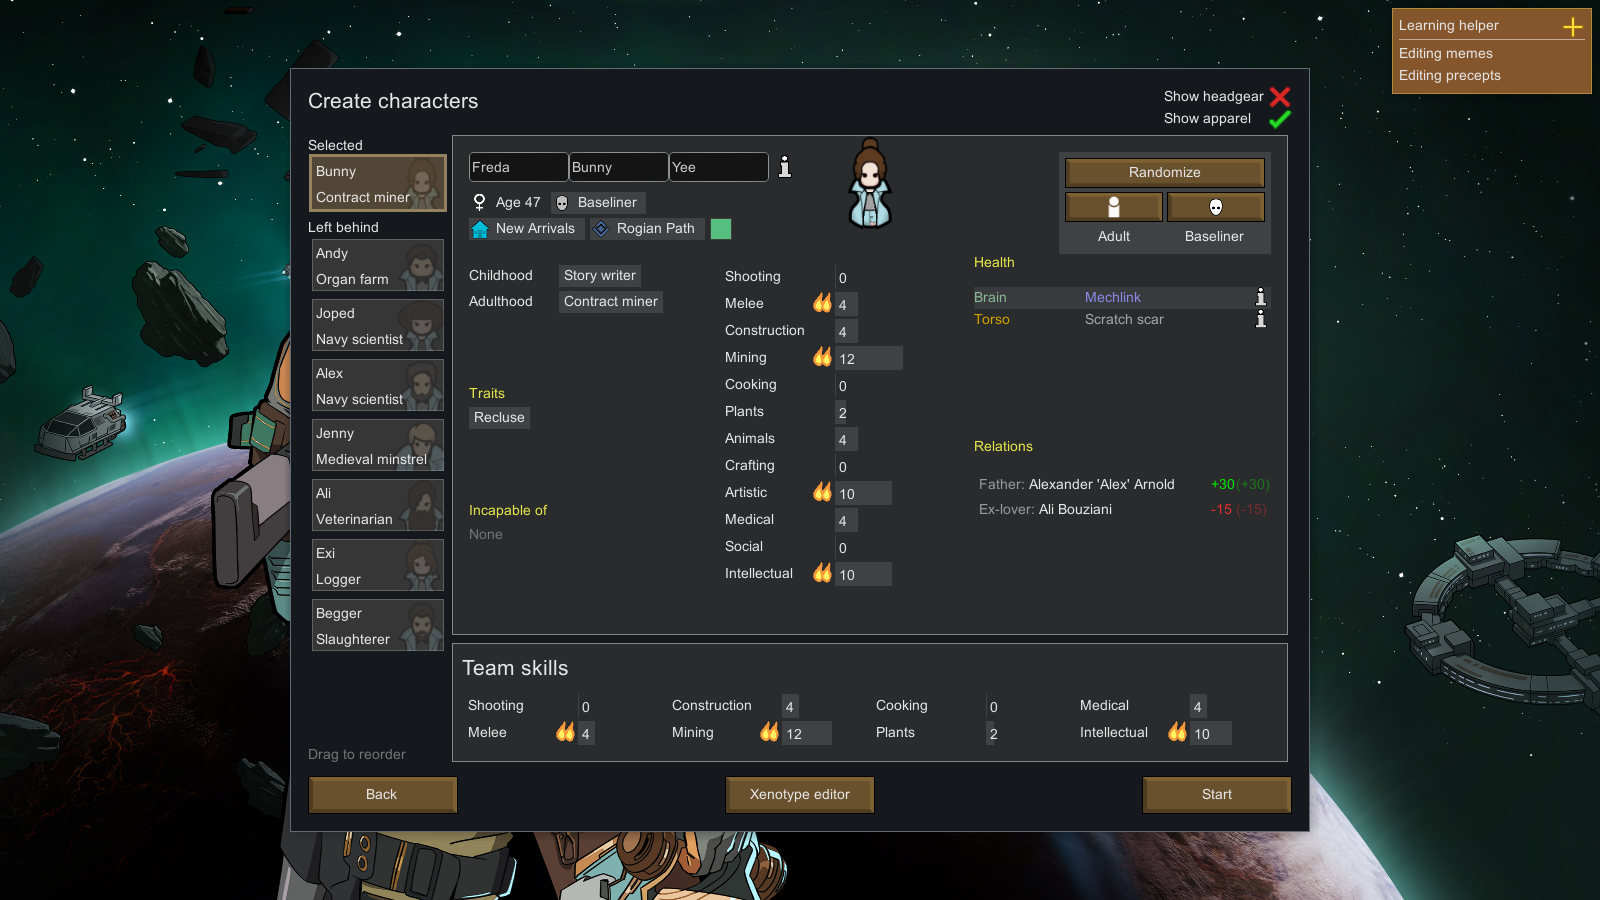Open the Xenotype editor
The height and width of the screenshot is (900, 1600).
click(800, 795)
